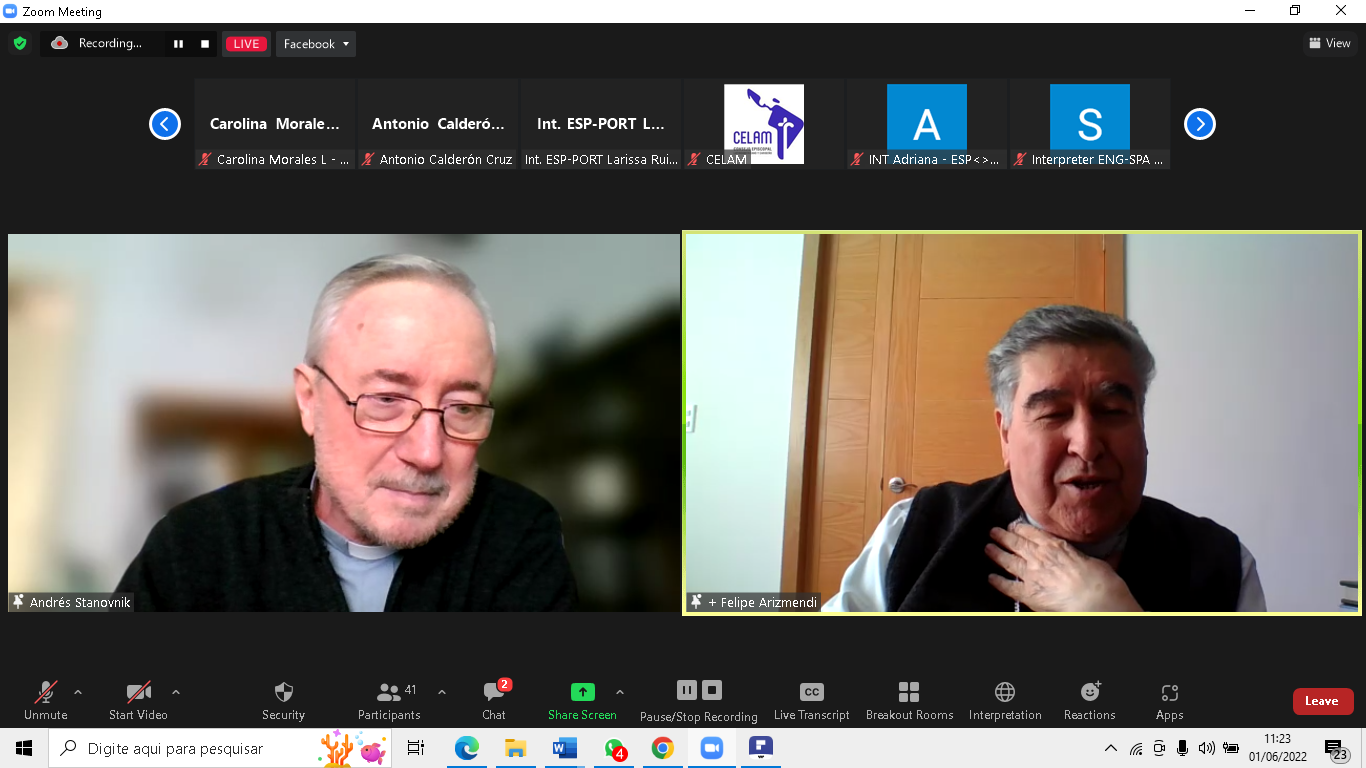Open the Facebook live stream dropdown
Screen dimensions: 1366x768
click(316, 44)
